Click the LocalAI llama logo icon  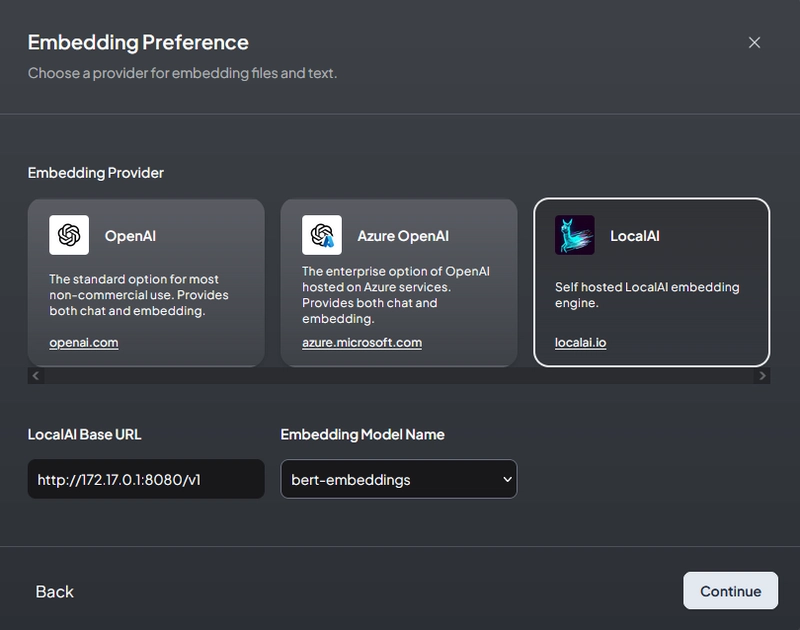coord(574,235)
